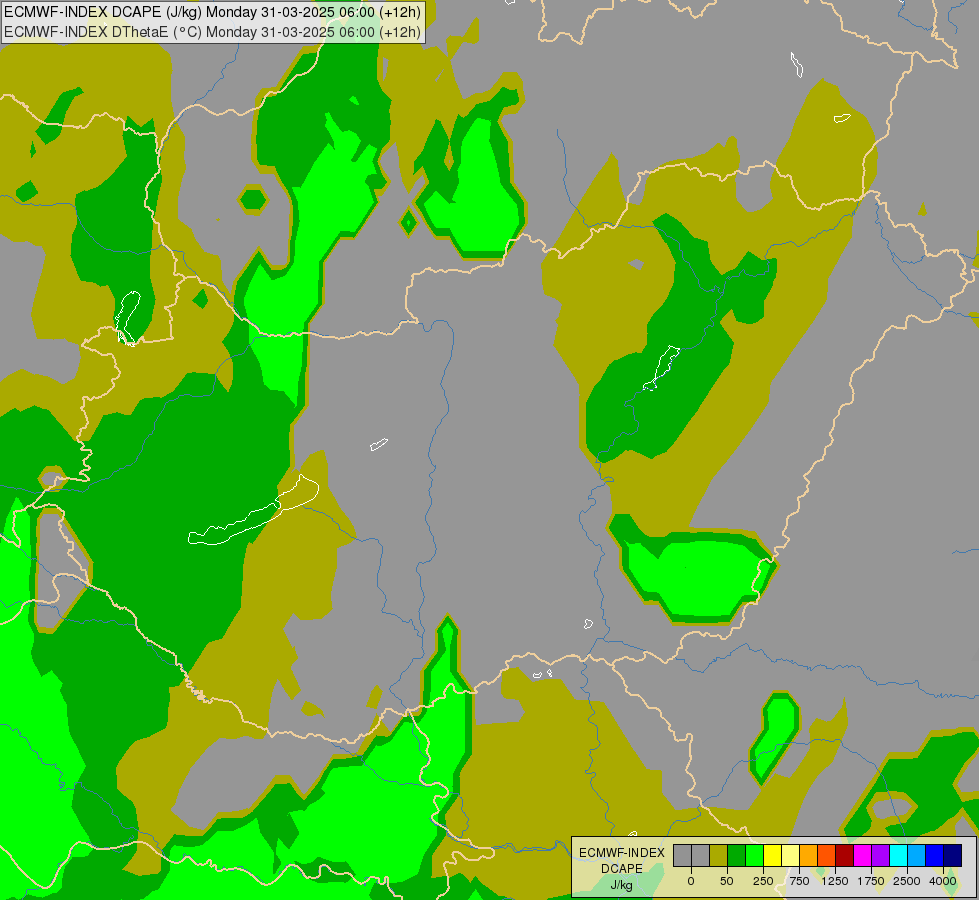
Task: Click the DThetaE title line in the header box
Action: pos(212,32)
